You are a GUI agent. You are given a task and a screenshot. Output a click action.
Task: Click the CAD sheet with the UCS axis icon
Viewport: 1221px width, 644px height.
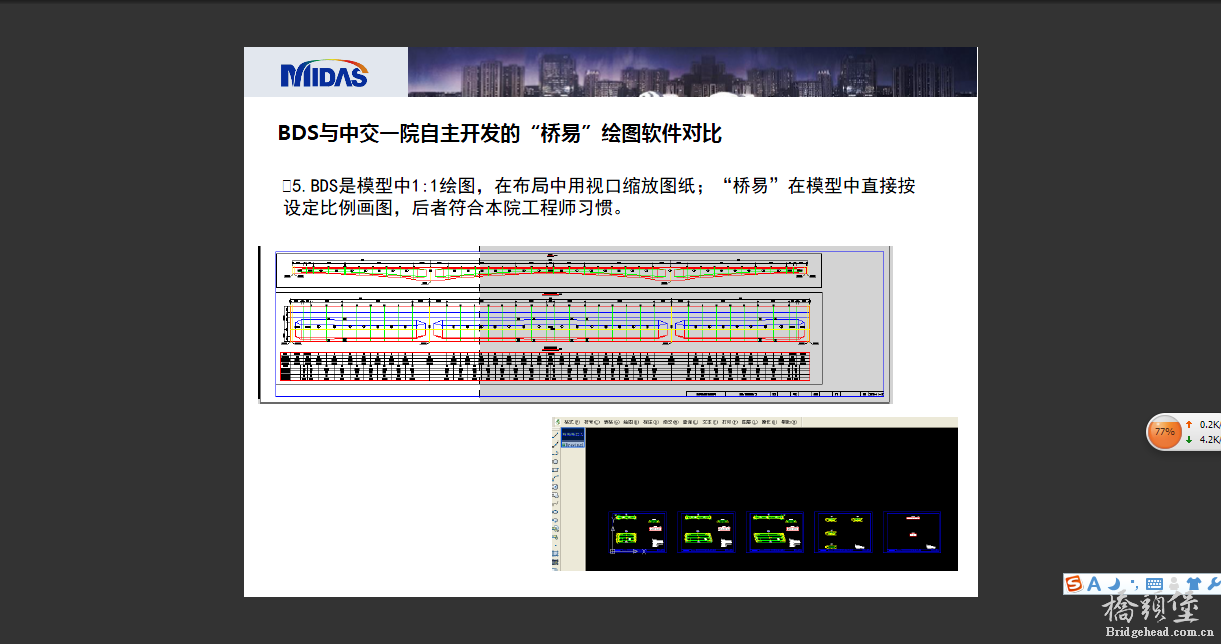click(x=637, y=533)
